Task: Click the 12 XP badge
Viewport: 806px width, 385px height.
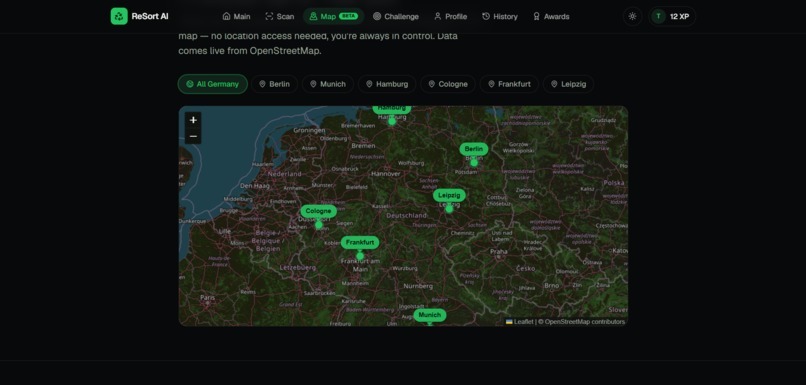Action: (x=672, y=16)
